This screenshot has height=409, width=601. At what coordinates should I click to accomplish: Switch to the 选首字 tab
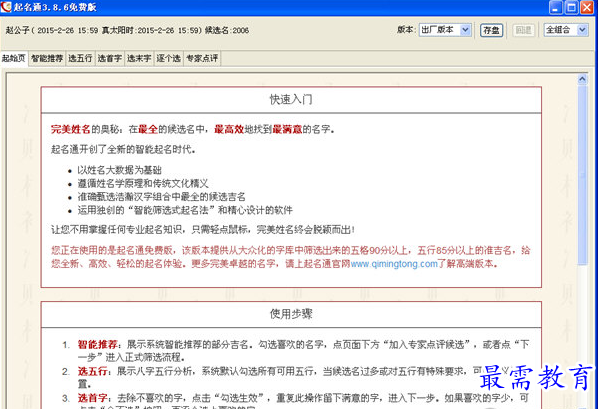click(x=110, y=58)
